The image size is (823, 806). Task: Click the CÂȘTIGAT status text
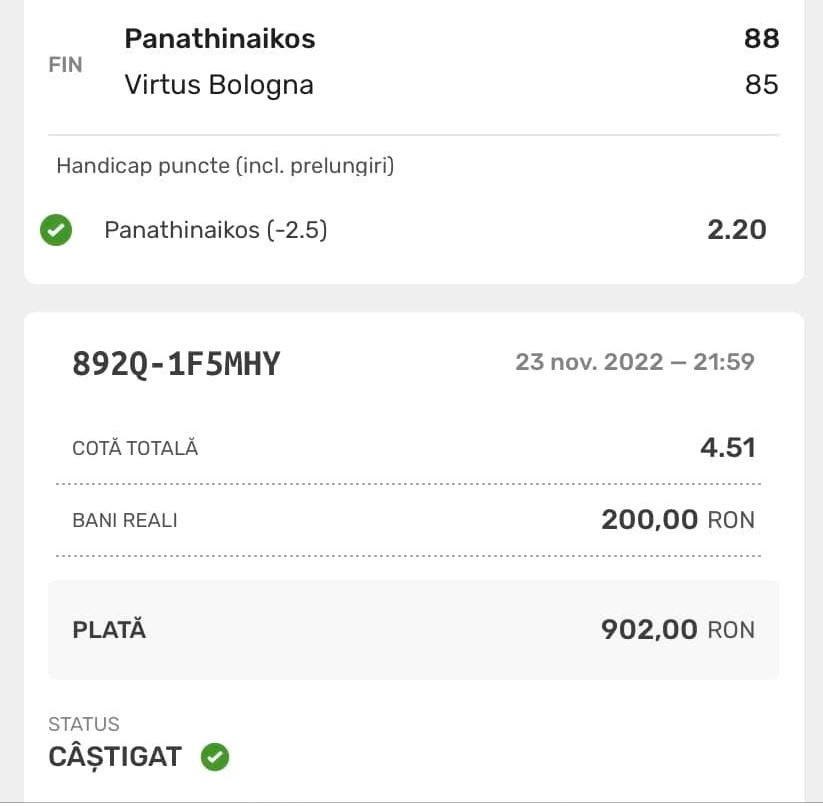click(115, 757)
